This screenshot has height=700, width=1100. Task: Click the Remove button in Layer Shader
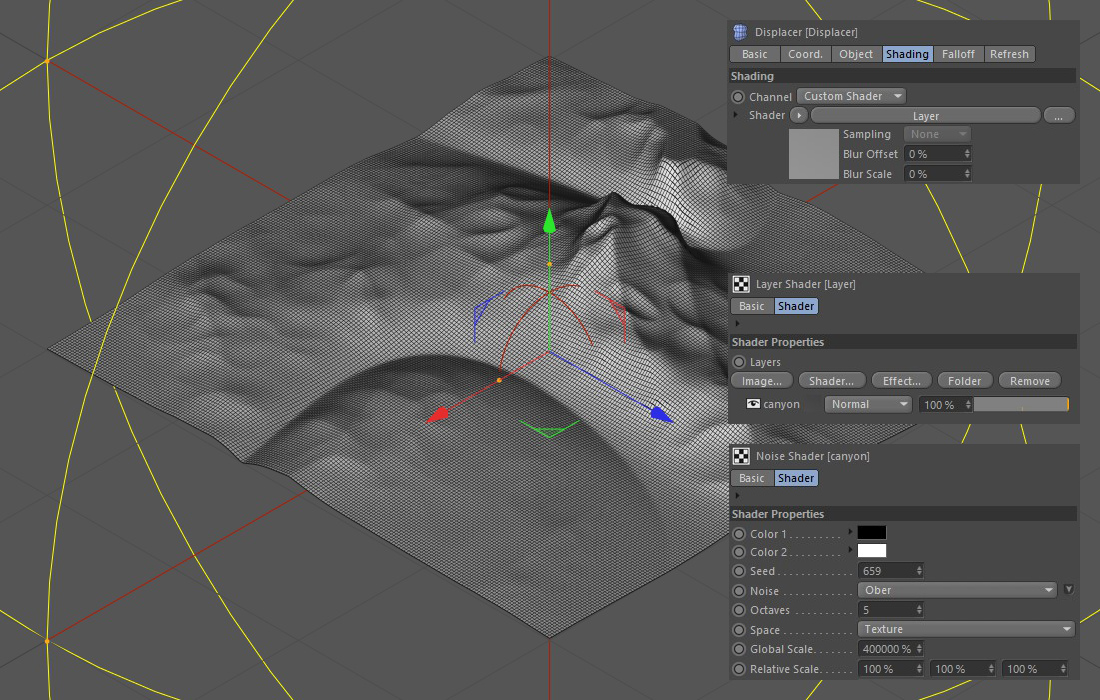[1029, 381]
